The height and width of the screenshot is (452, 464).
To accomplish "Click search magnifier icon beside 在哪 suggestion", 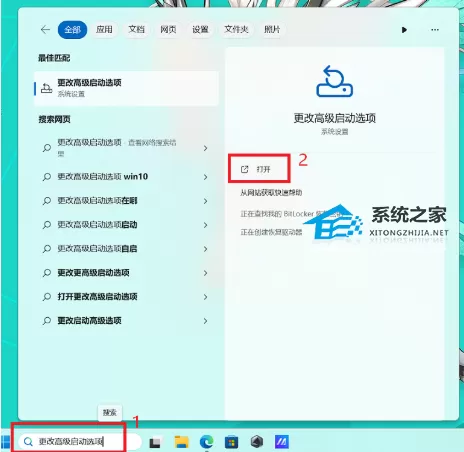I will (47, 201).
